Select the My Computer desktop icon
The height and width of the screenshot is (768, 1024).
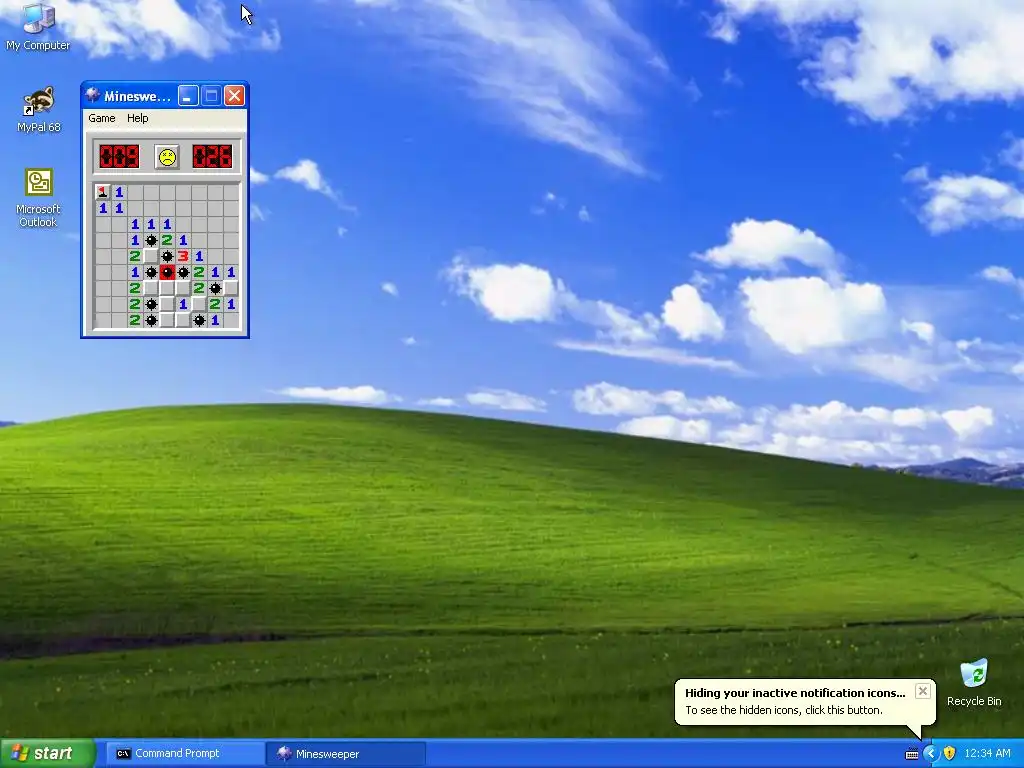(38, 27)
